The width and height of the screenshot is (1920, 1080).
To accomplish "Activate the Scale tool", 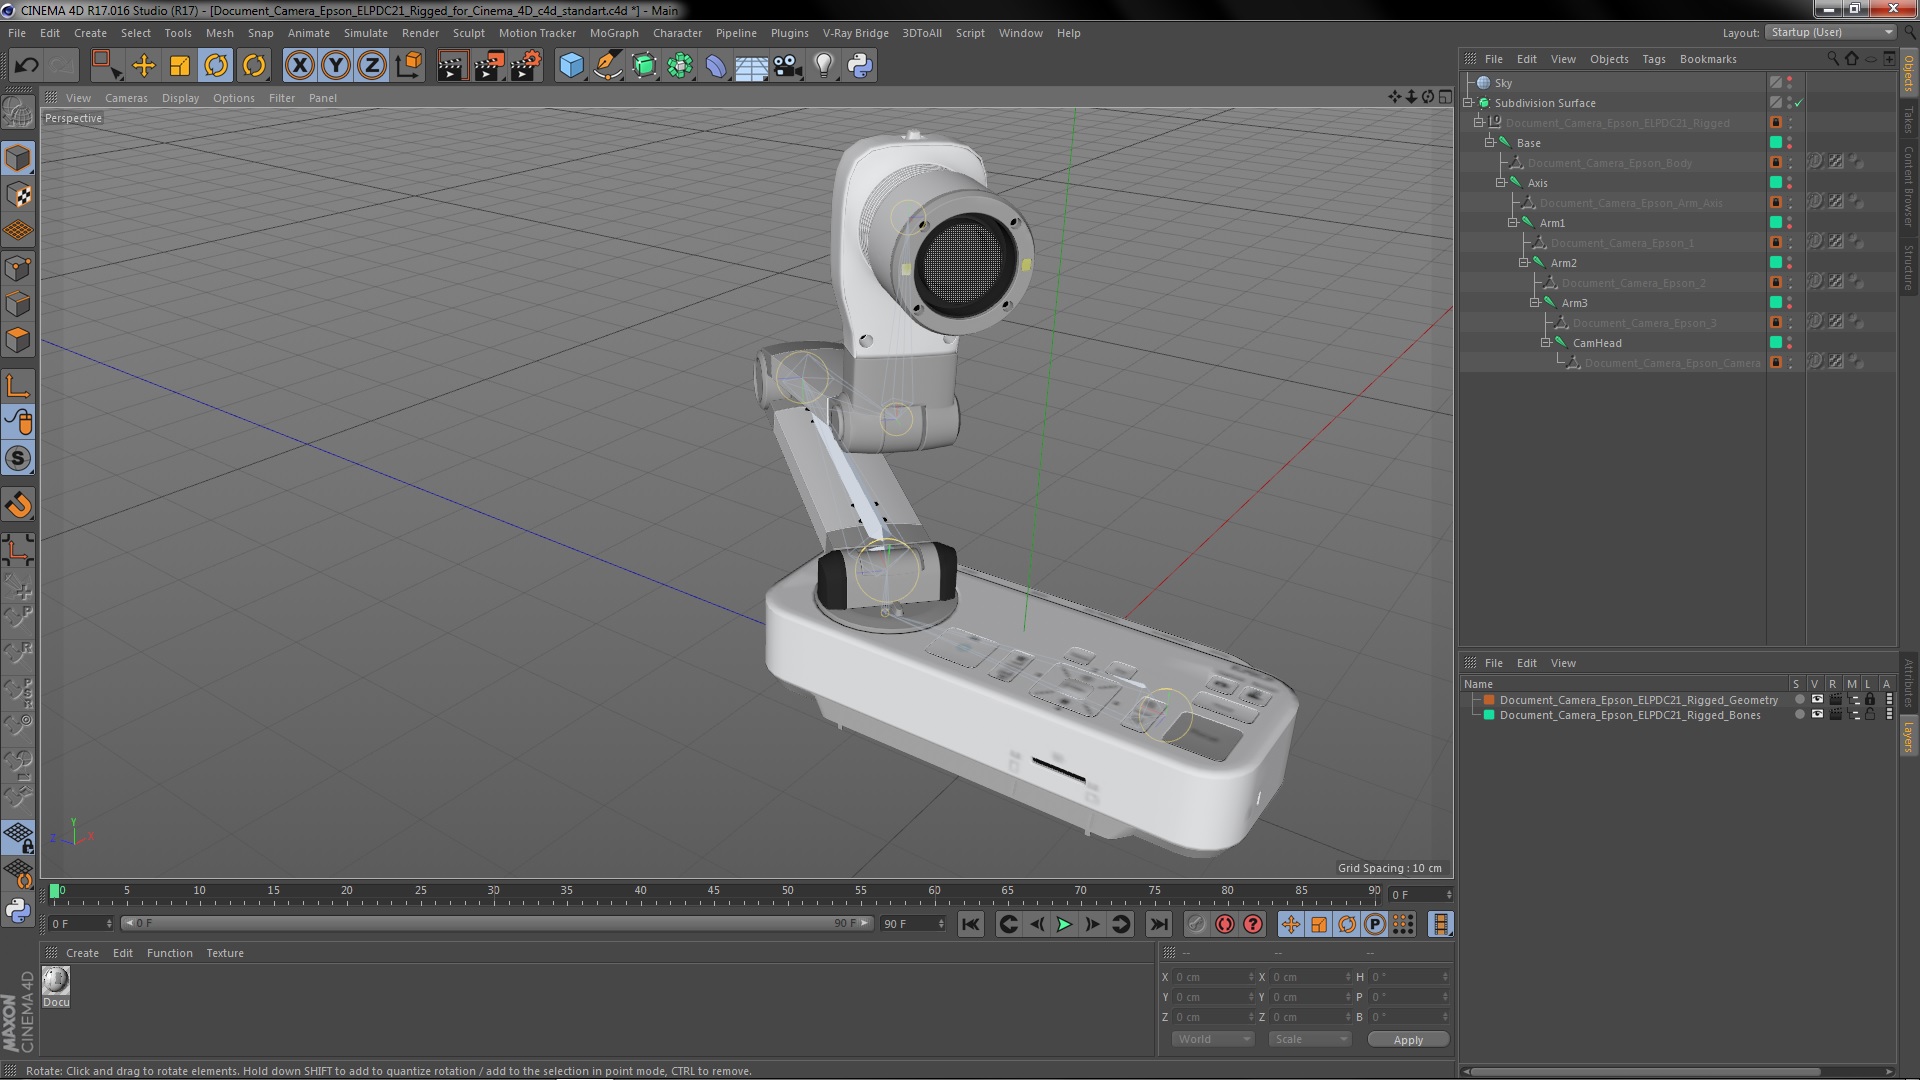I will [180, 66].
